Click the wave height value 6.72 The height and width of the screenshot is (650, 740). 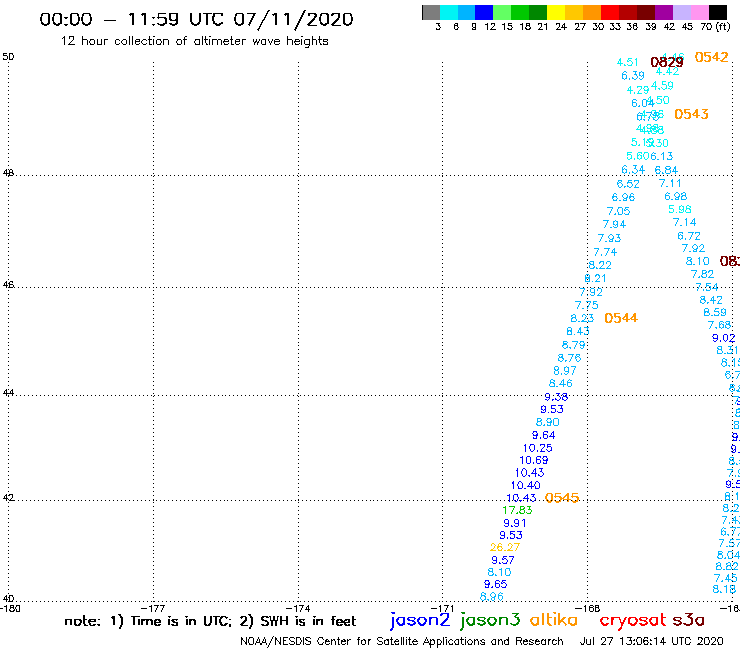pos(689,236)
